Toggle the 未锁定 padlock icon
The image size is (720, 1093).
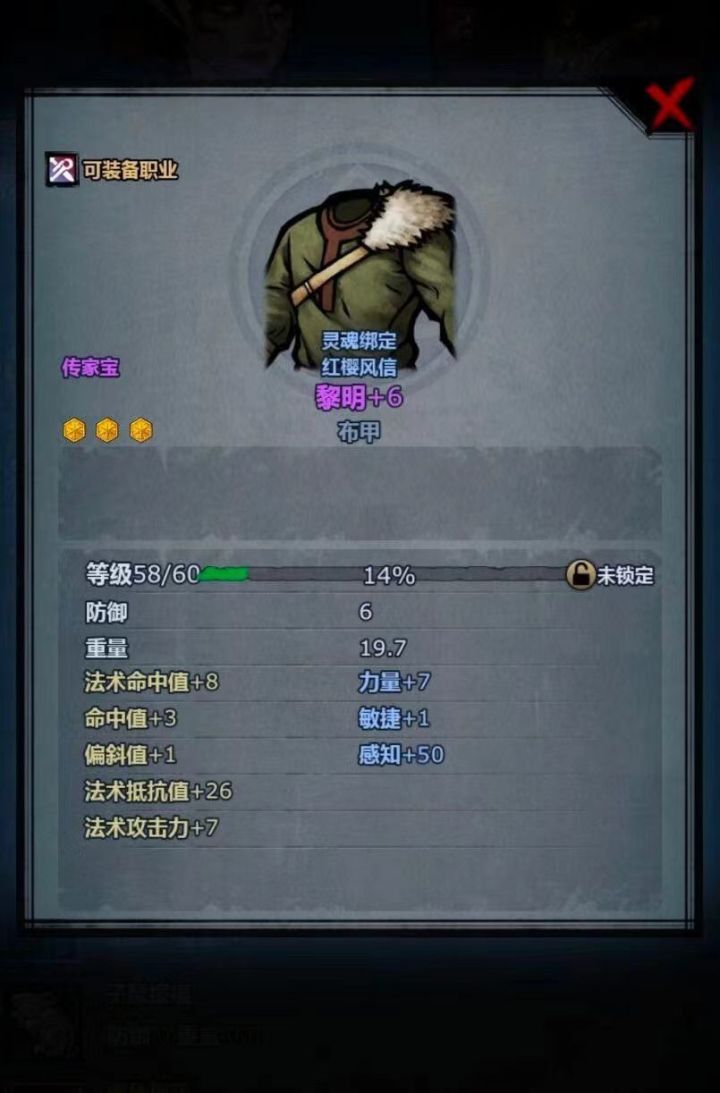point(580,575)
